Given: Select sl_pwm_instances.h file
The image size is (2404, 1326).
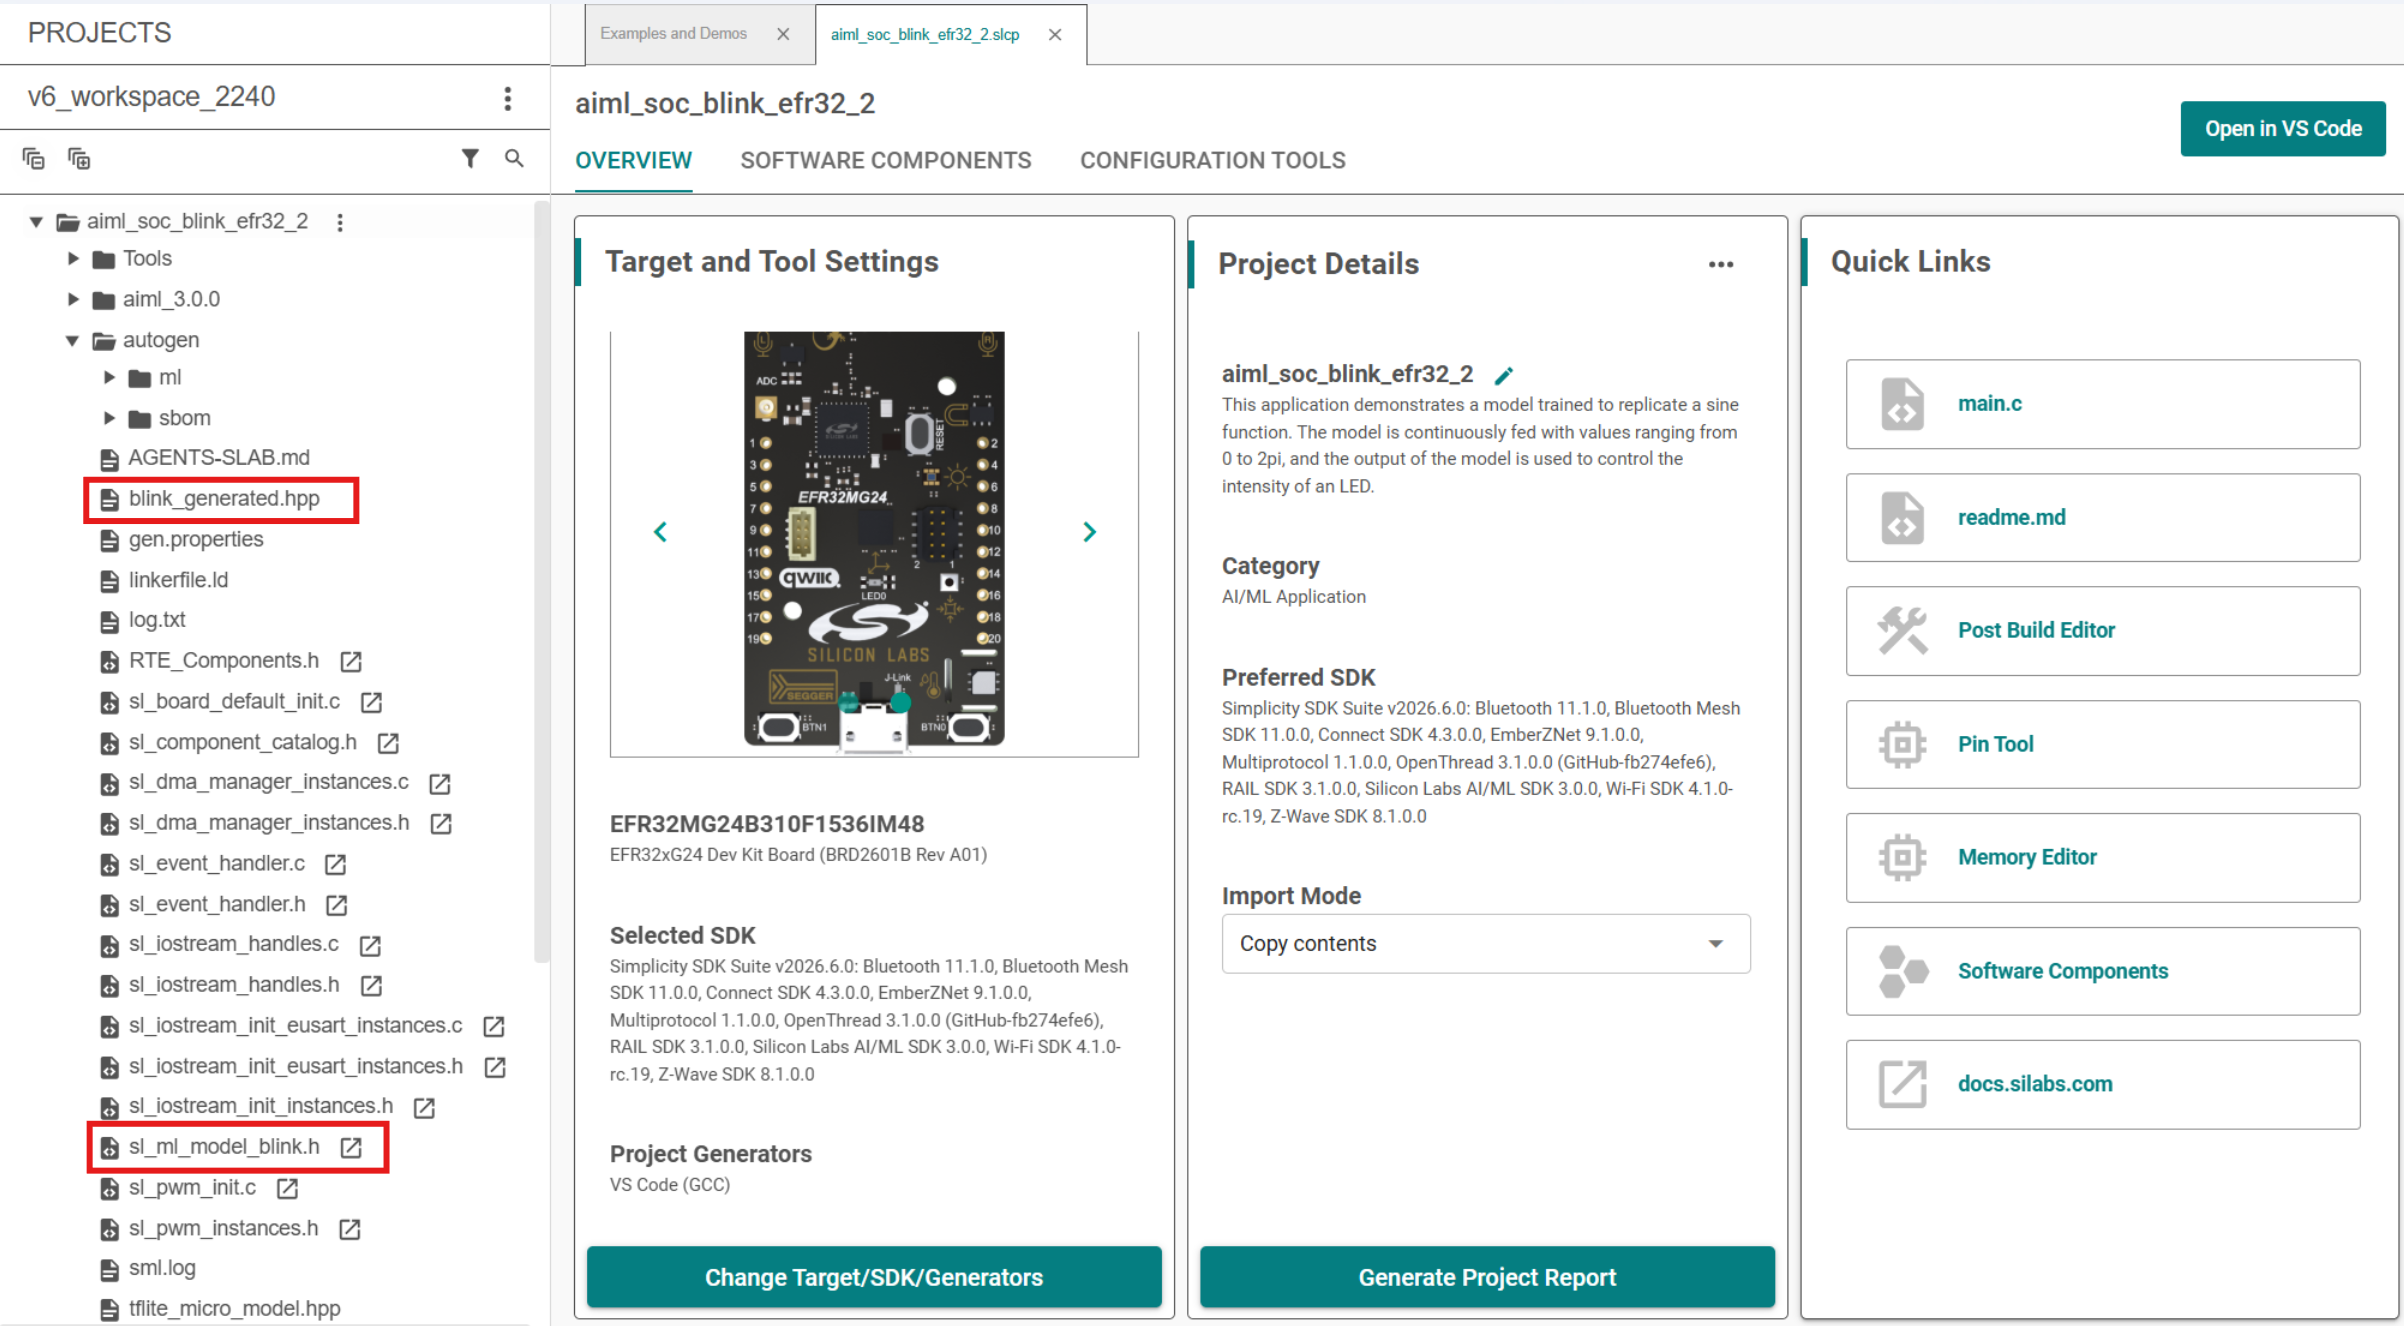Looking at the screenshot, I should point(223,1229).
